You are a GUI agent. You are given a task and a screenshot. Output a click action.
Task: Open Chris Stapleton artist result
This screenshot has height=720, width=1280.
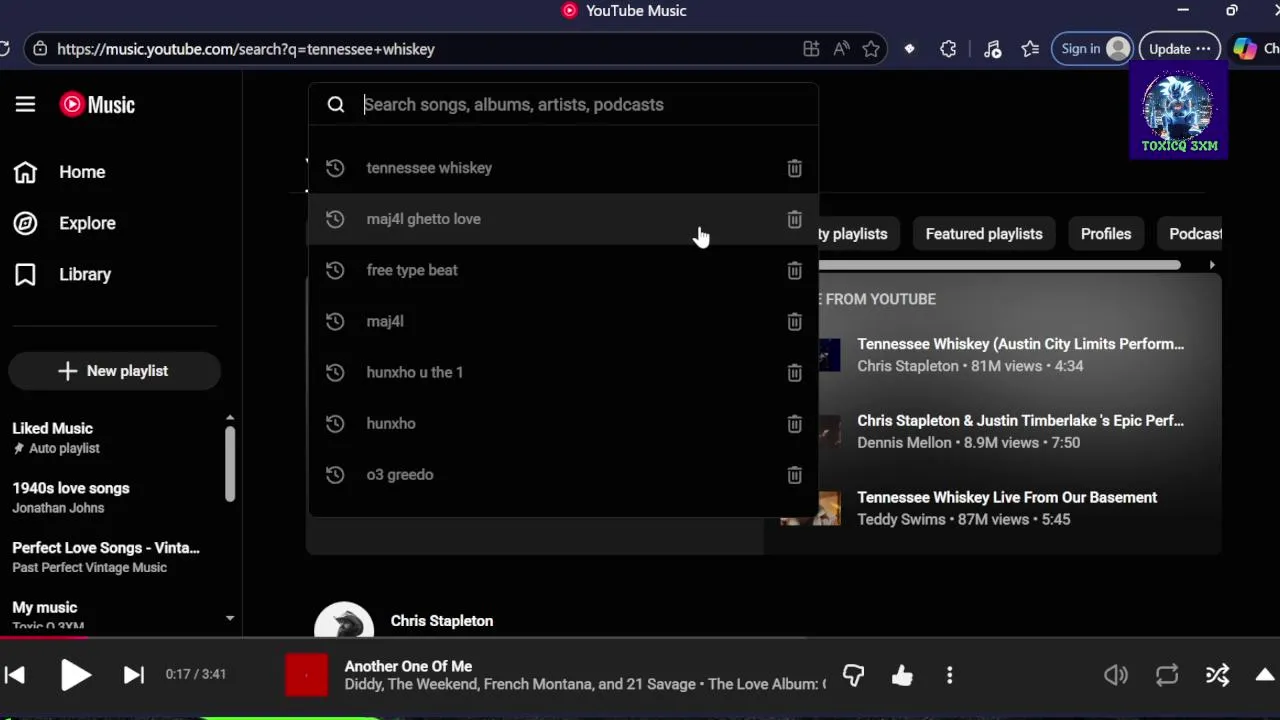coord(442,621)
